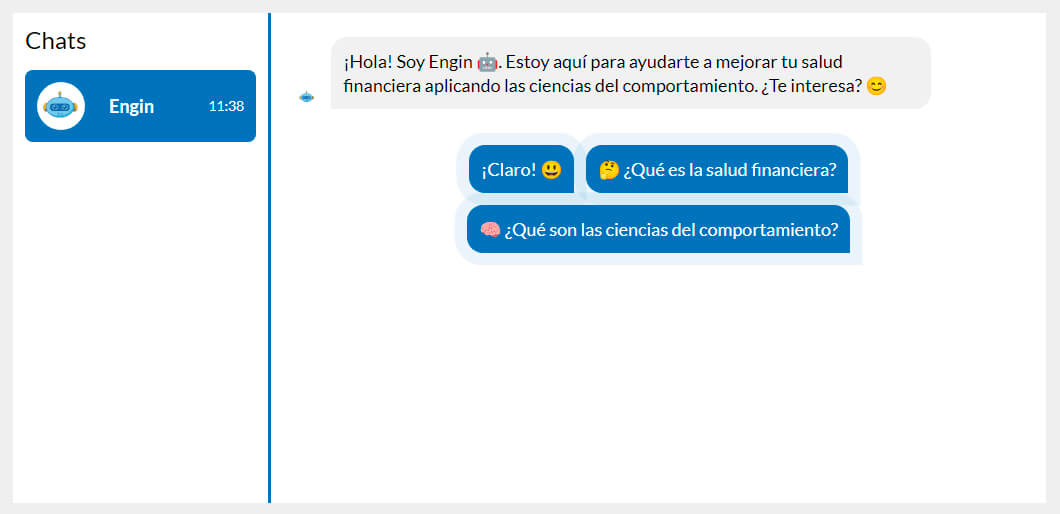Viewport: 1060px width, 514px height.
Task: Click the blushing smiley ending the greeting
Action: pos(877,87)
